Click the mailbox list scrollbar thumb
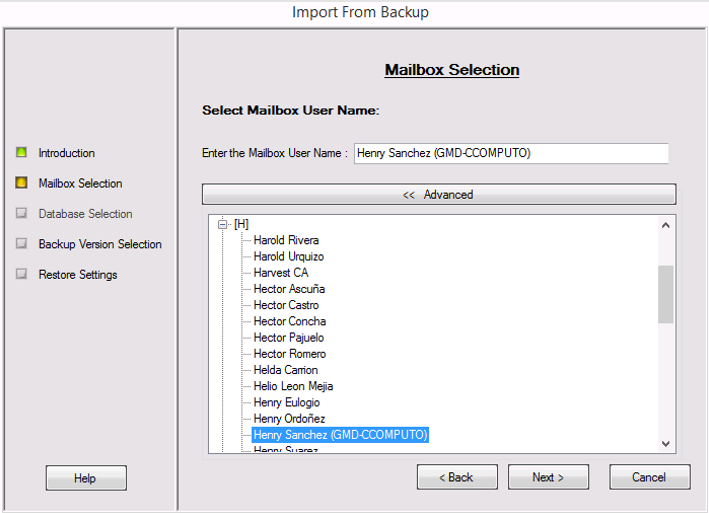This screenshot has width=709, height=513. [666, 294]
